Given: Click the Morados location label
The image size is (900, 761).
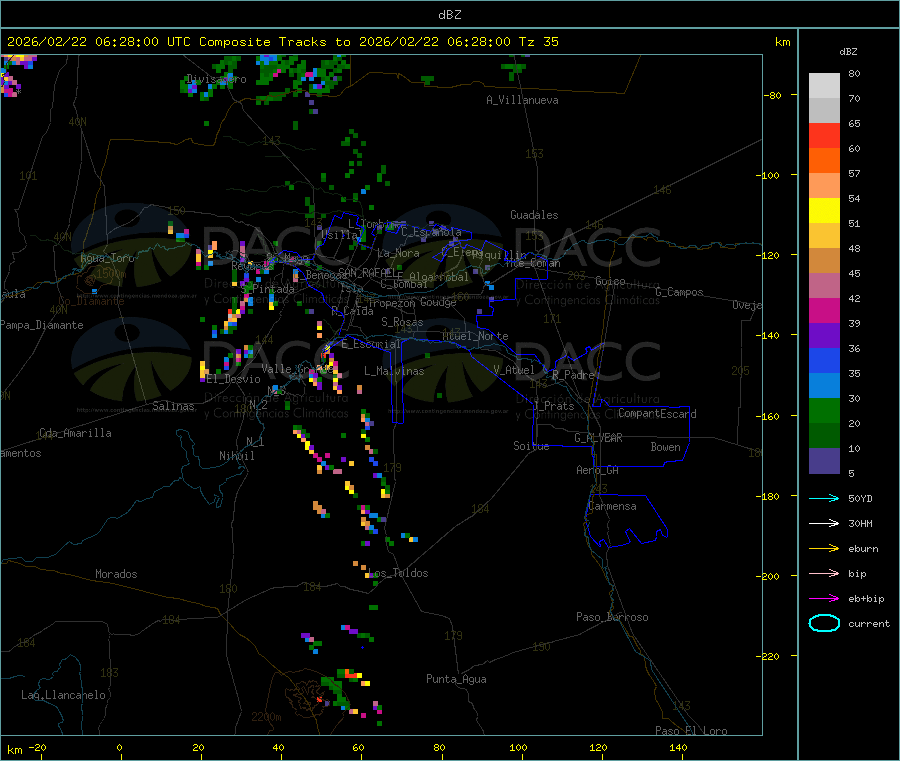Looking at the screenshot, I should (x=116, y=574).
